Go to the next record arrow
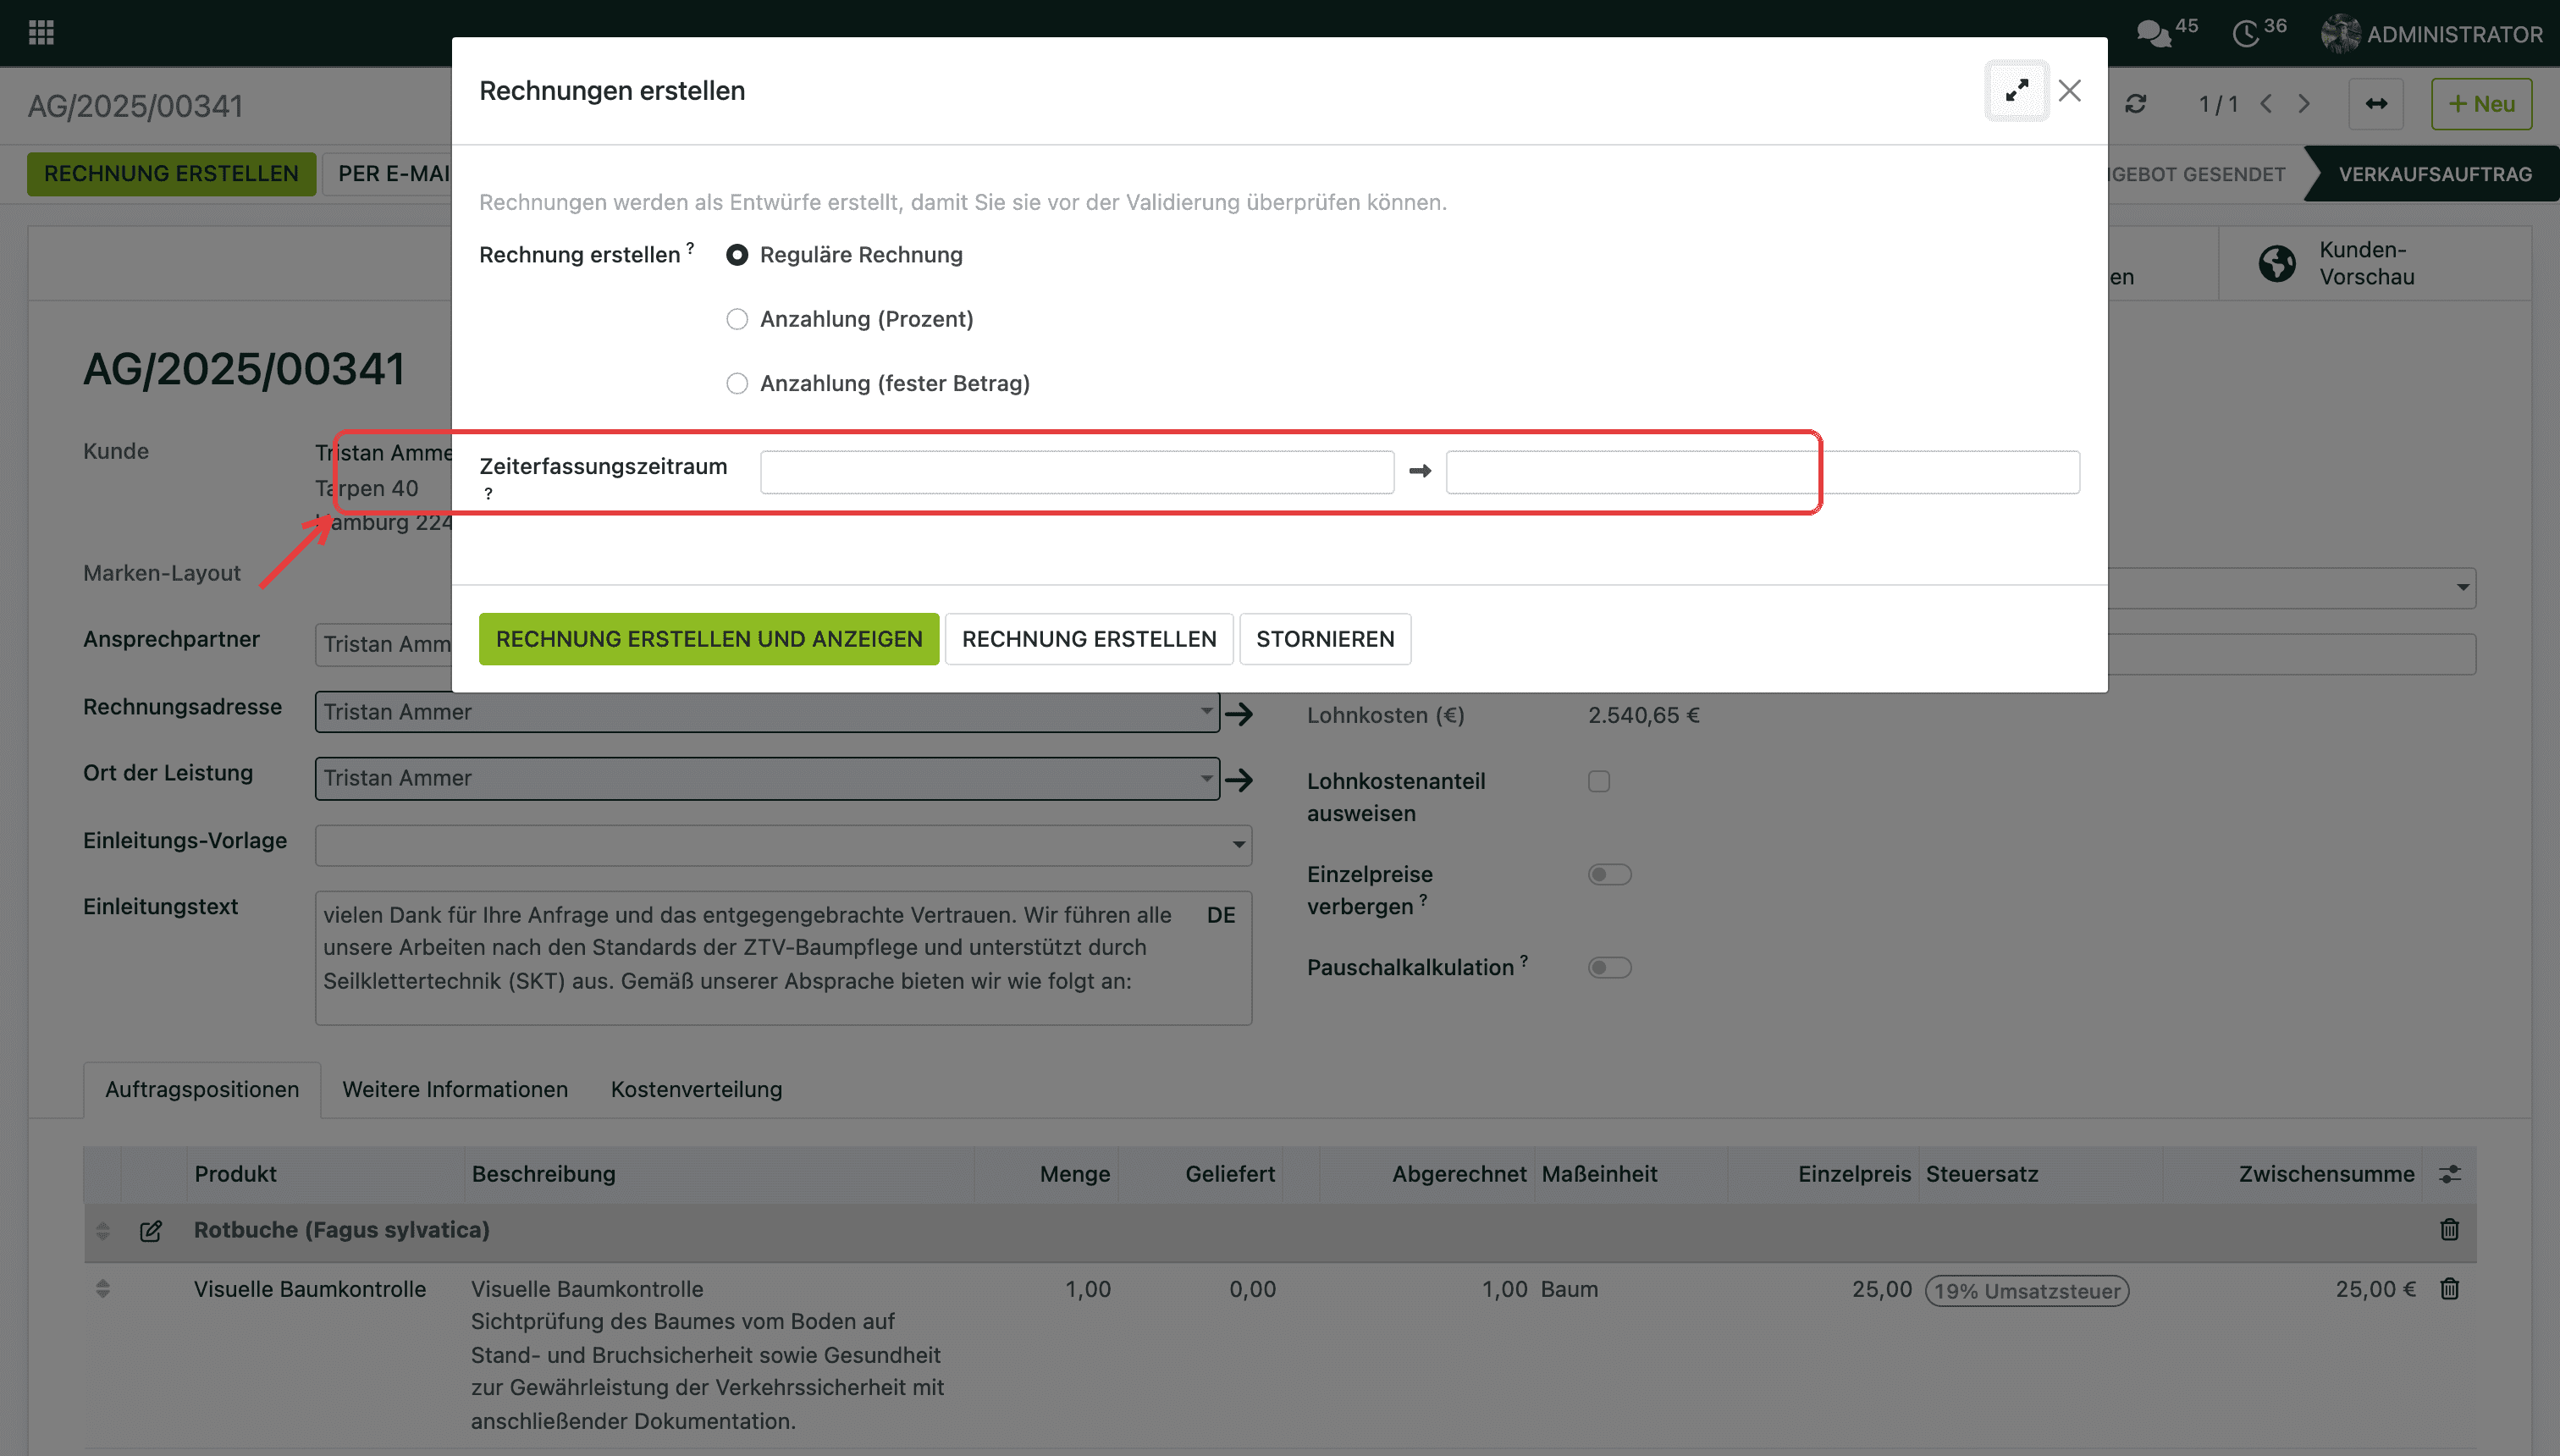Image resolution: width=2560 pixels, height=1456 pixels. [x=2304, y=104]
